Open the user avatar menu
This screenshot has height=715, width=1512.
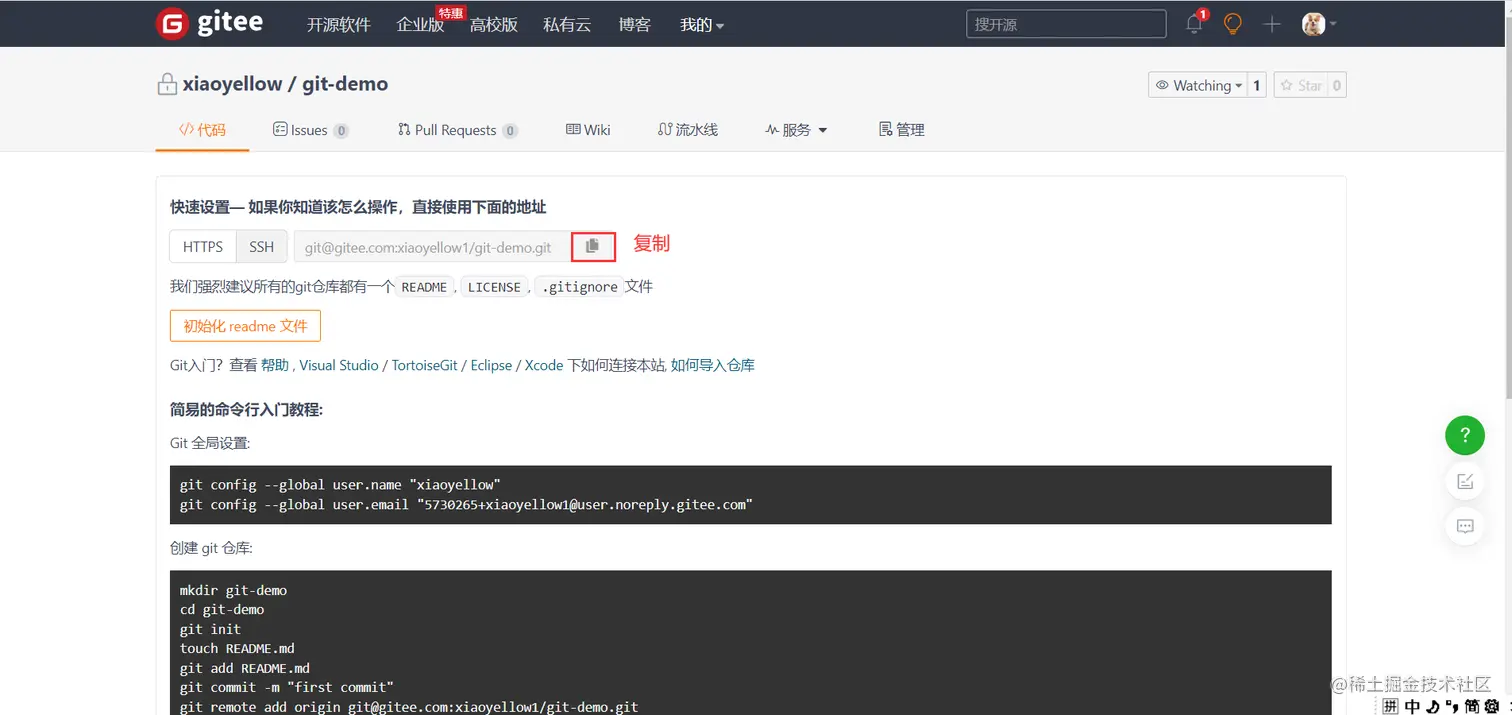(x=1319, y=24)
